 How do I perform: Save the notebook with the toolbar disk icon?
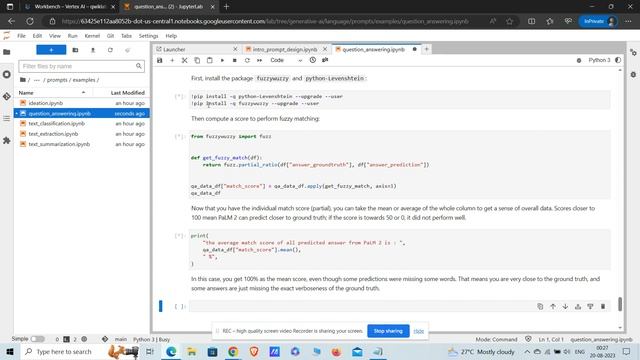pyautogui.click(x=160, y=60)
